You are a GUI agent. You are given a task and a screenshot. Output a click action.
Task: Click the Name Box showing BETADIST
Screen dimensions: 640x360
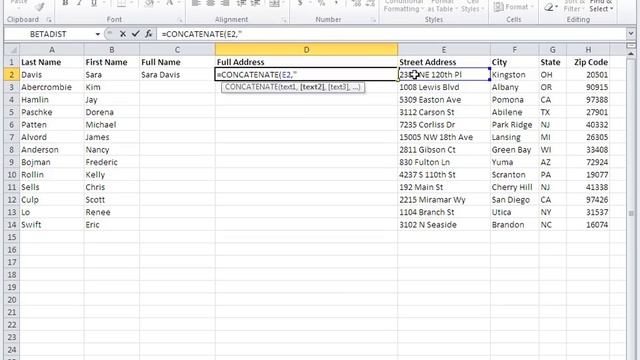(x=48, y=34)
